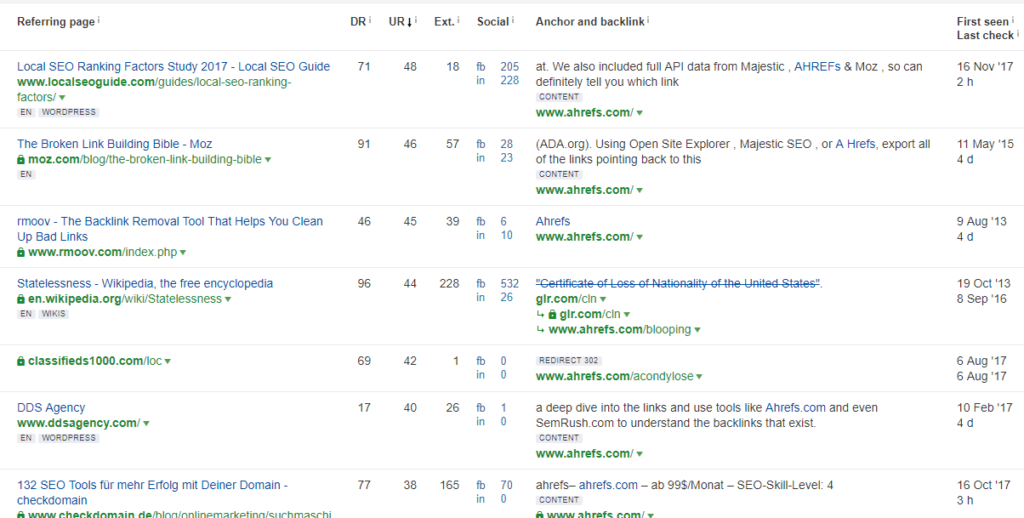Expand dropdown next to rmoov.com/index.php
The image size is (1024, 518).
(x=183, y=253)
